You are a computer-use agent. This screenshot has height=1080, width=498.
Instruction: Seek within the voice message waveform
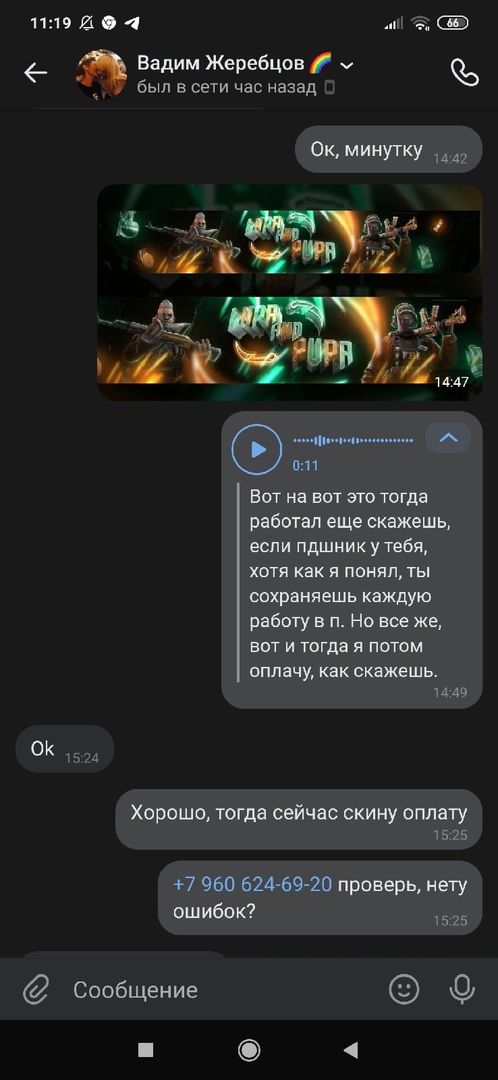coord(353,439)
